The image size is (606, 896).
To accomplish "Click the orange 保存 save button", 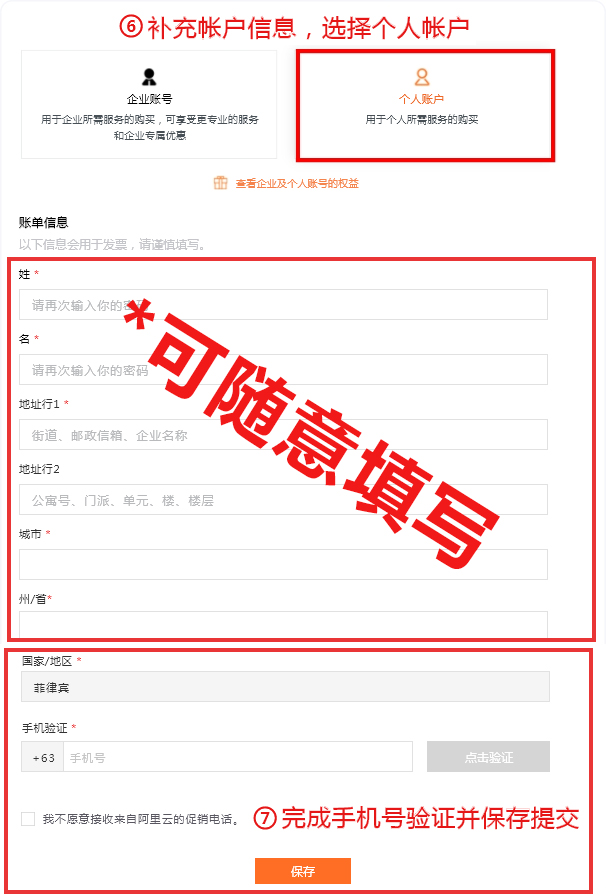I will point(303,871).
